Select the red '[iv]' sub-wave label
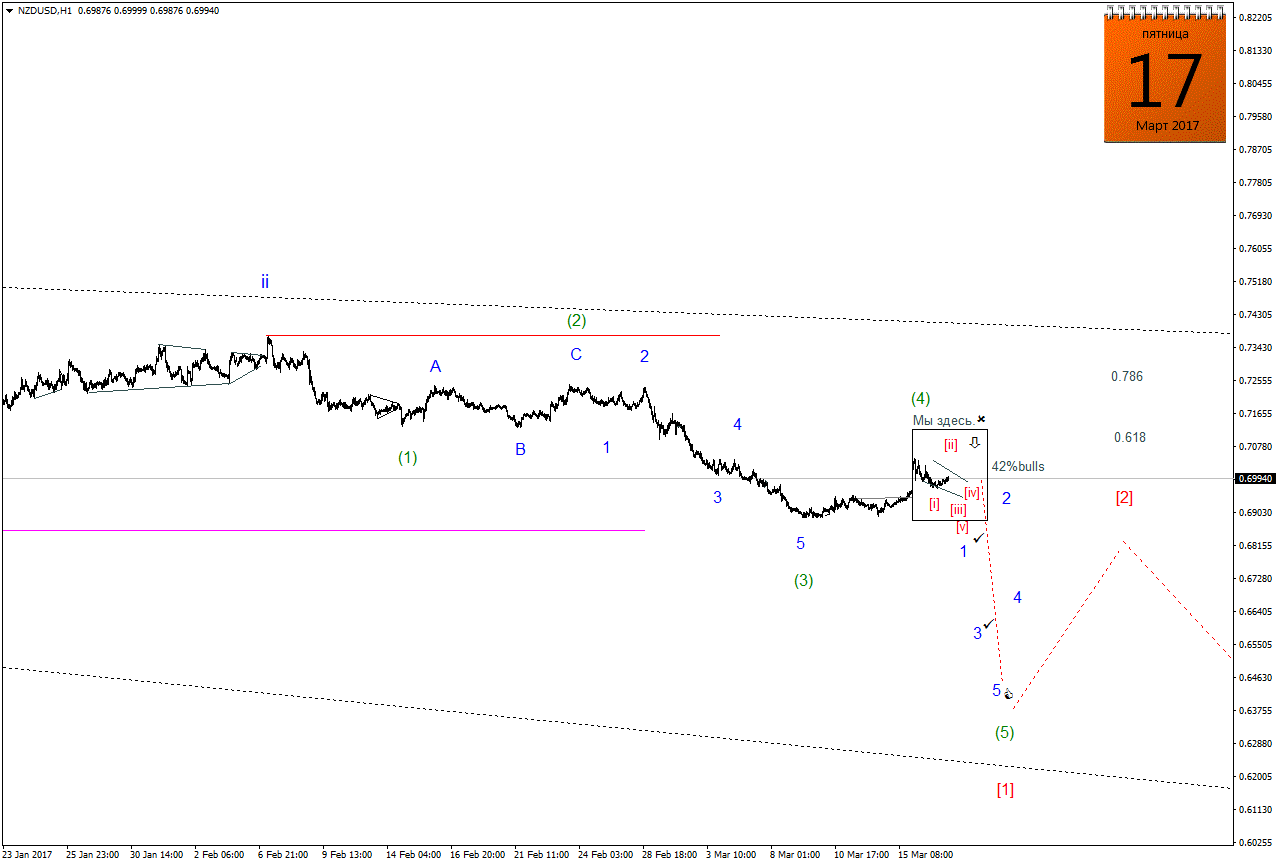 tap(971, 492)
